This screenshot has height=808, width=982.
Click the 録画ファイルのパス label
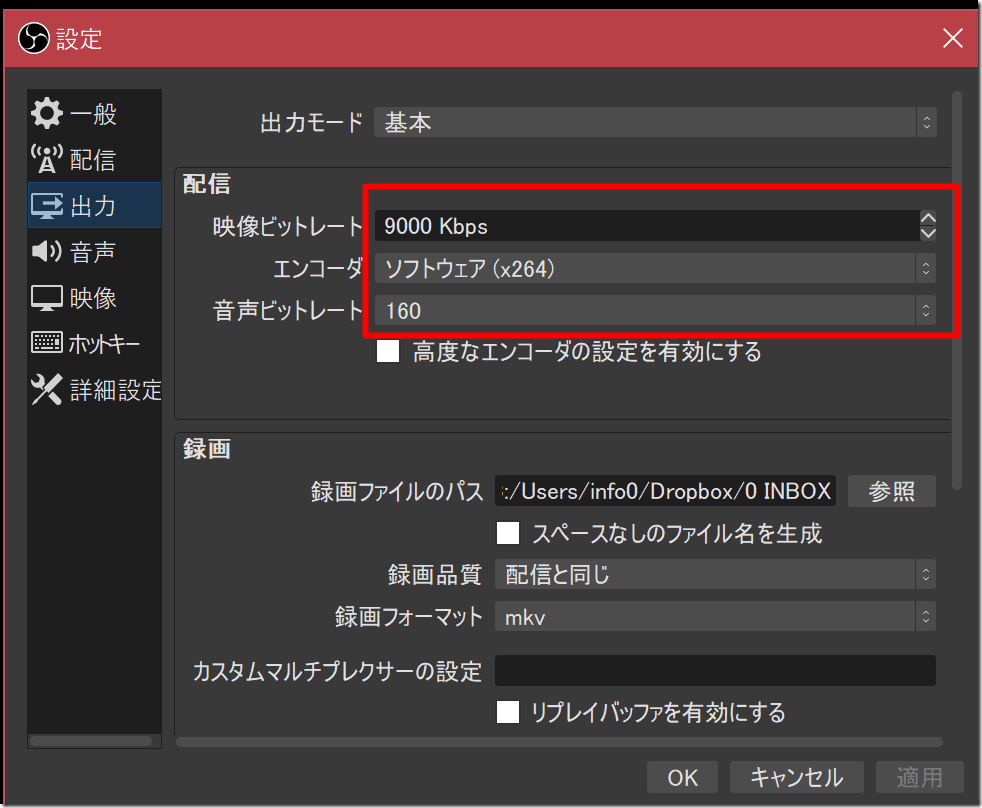click(x=397, y=491)
